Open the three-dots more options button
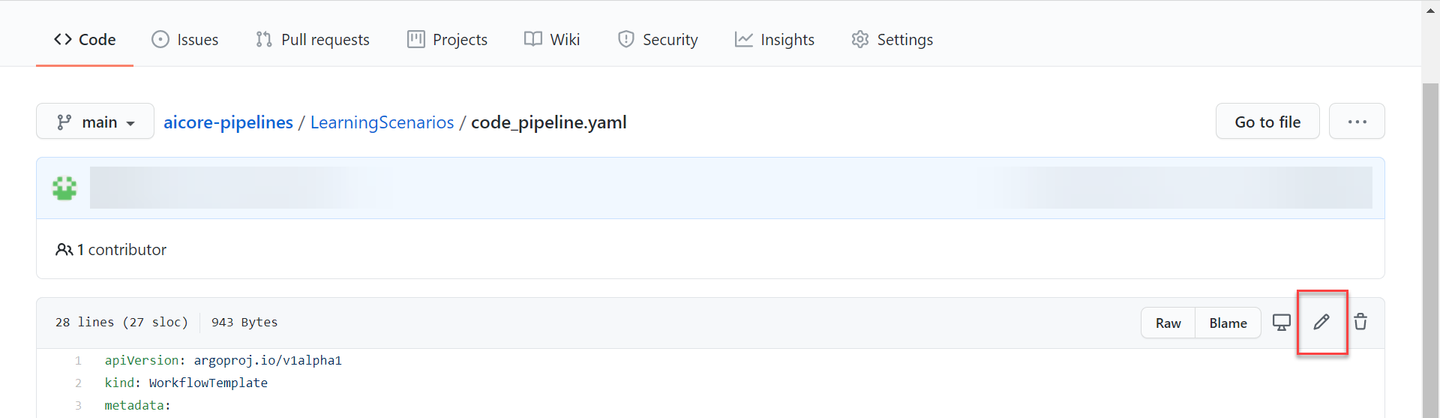This screenshot has height=418, width=1440. pyautogui.click(x=1357, y=122)
